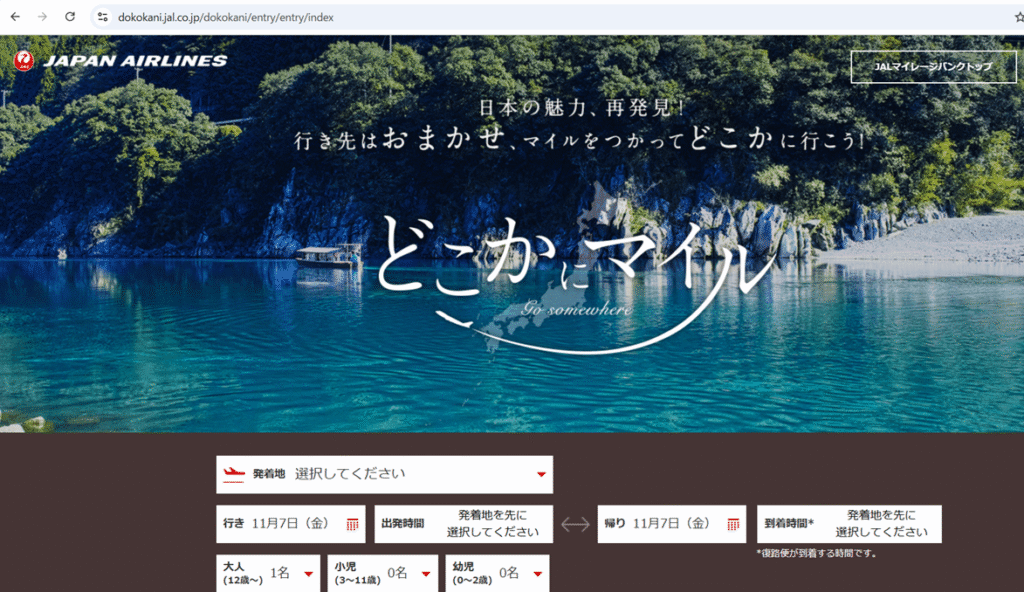
Task: Click the browser forward arrow
Action: click(x=42, y=17)
